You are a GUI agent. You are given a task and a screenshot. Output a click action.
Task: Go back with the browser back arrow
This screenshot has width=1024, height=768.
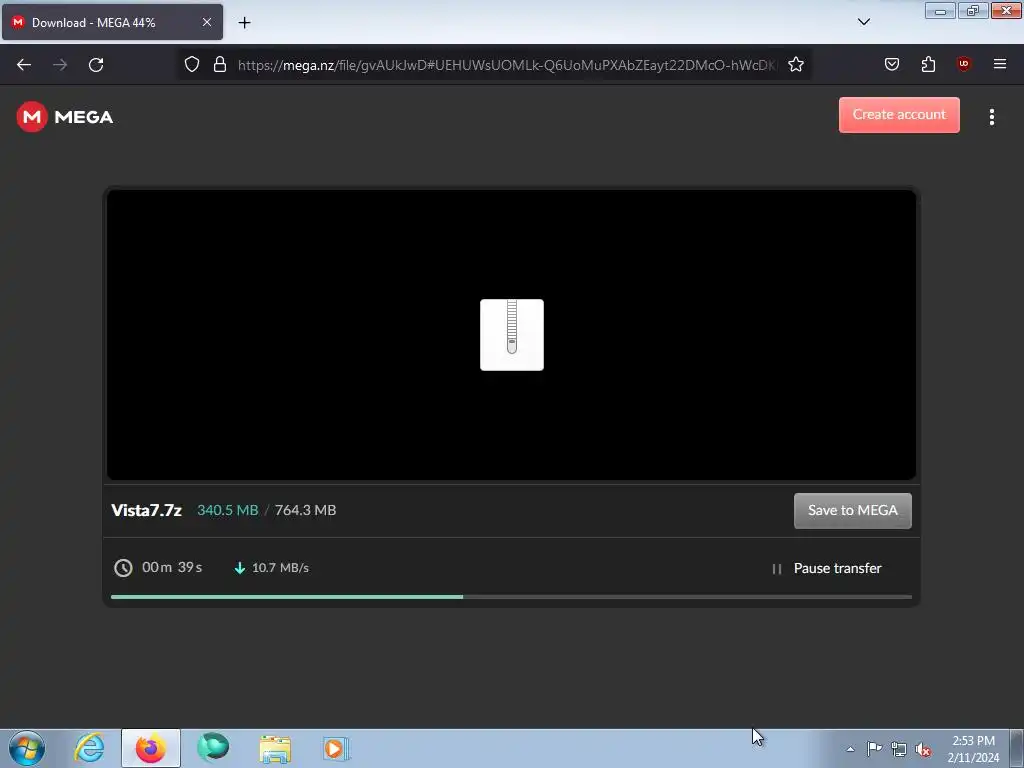(24, 65)
